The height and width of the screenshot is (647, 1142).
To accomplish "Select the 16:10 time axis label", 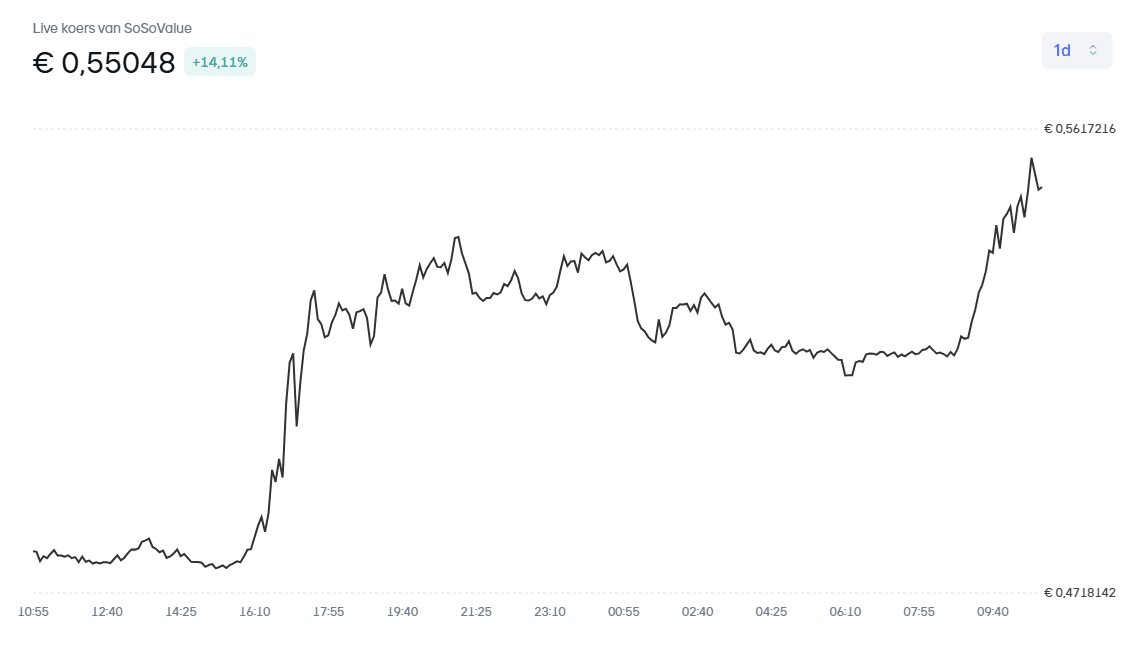I will coord(255,612).
